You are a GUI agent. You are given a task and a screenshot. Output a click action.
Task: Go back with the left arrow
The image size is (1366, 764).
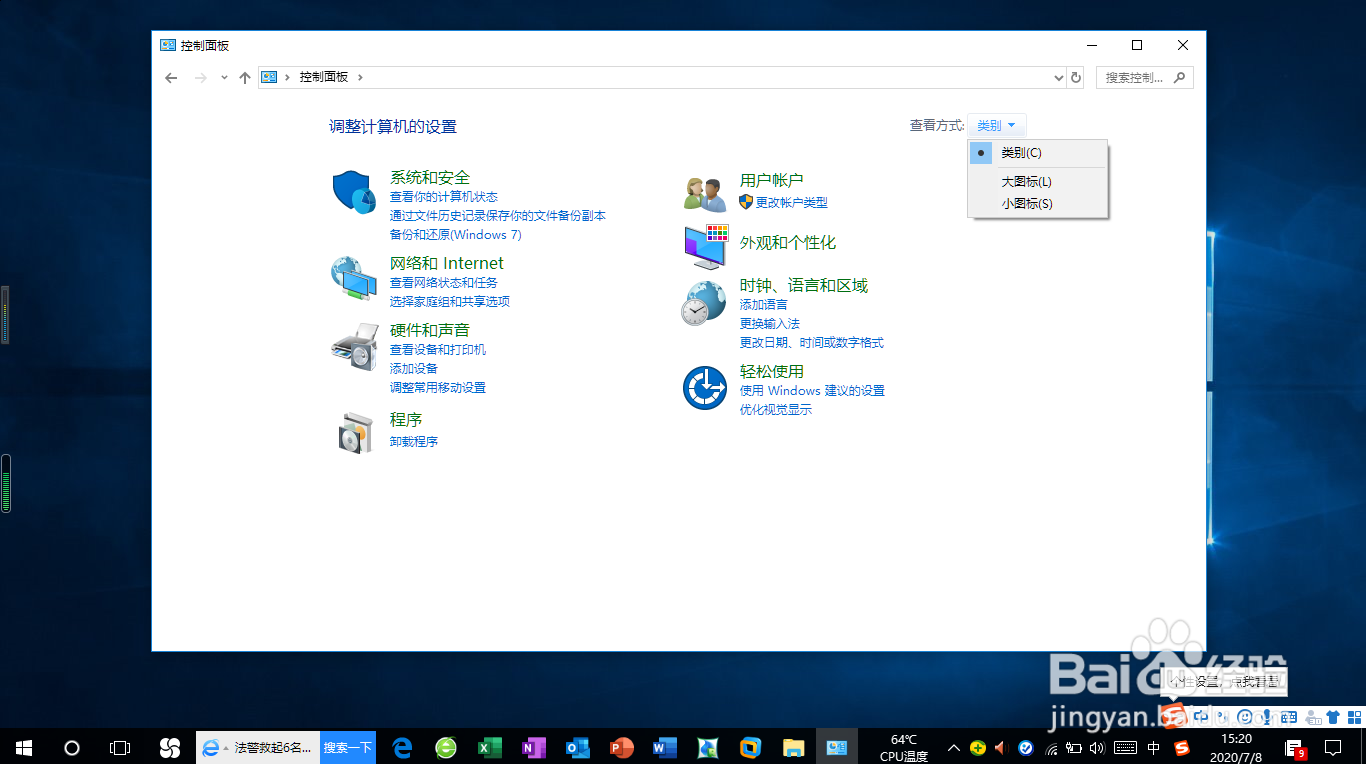pyautogui.click(x=171, y=77)
